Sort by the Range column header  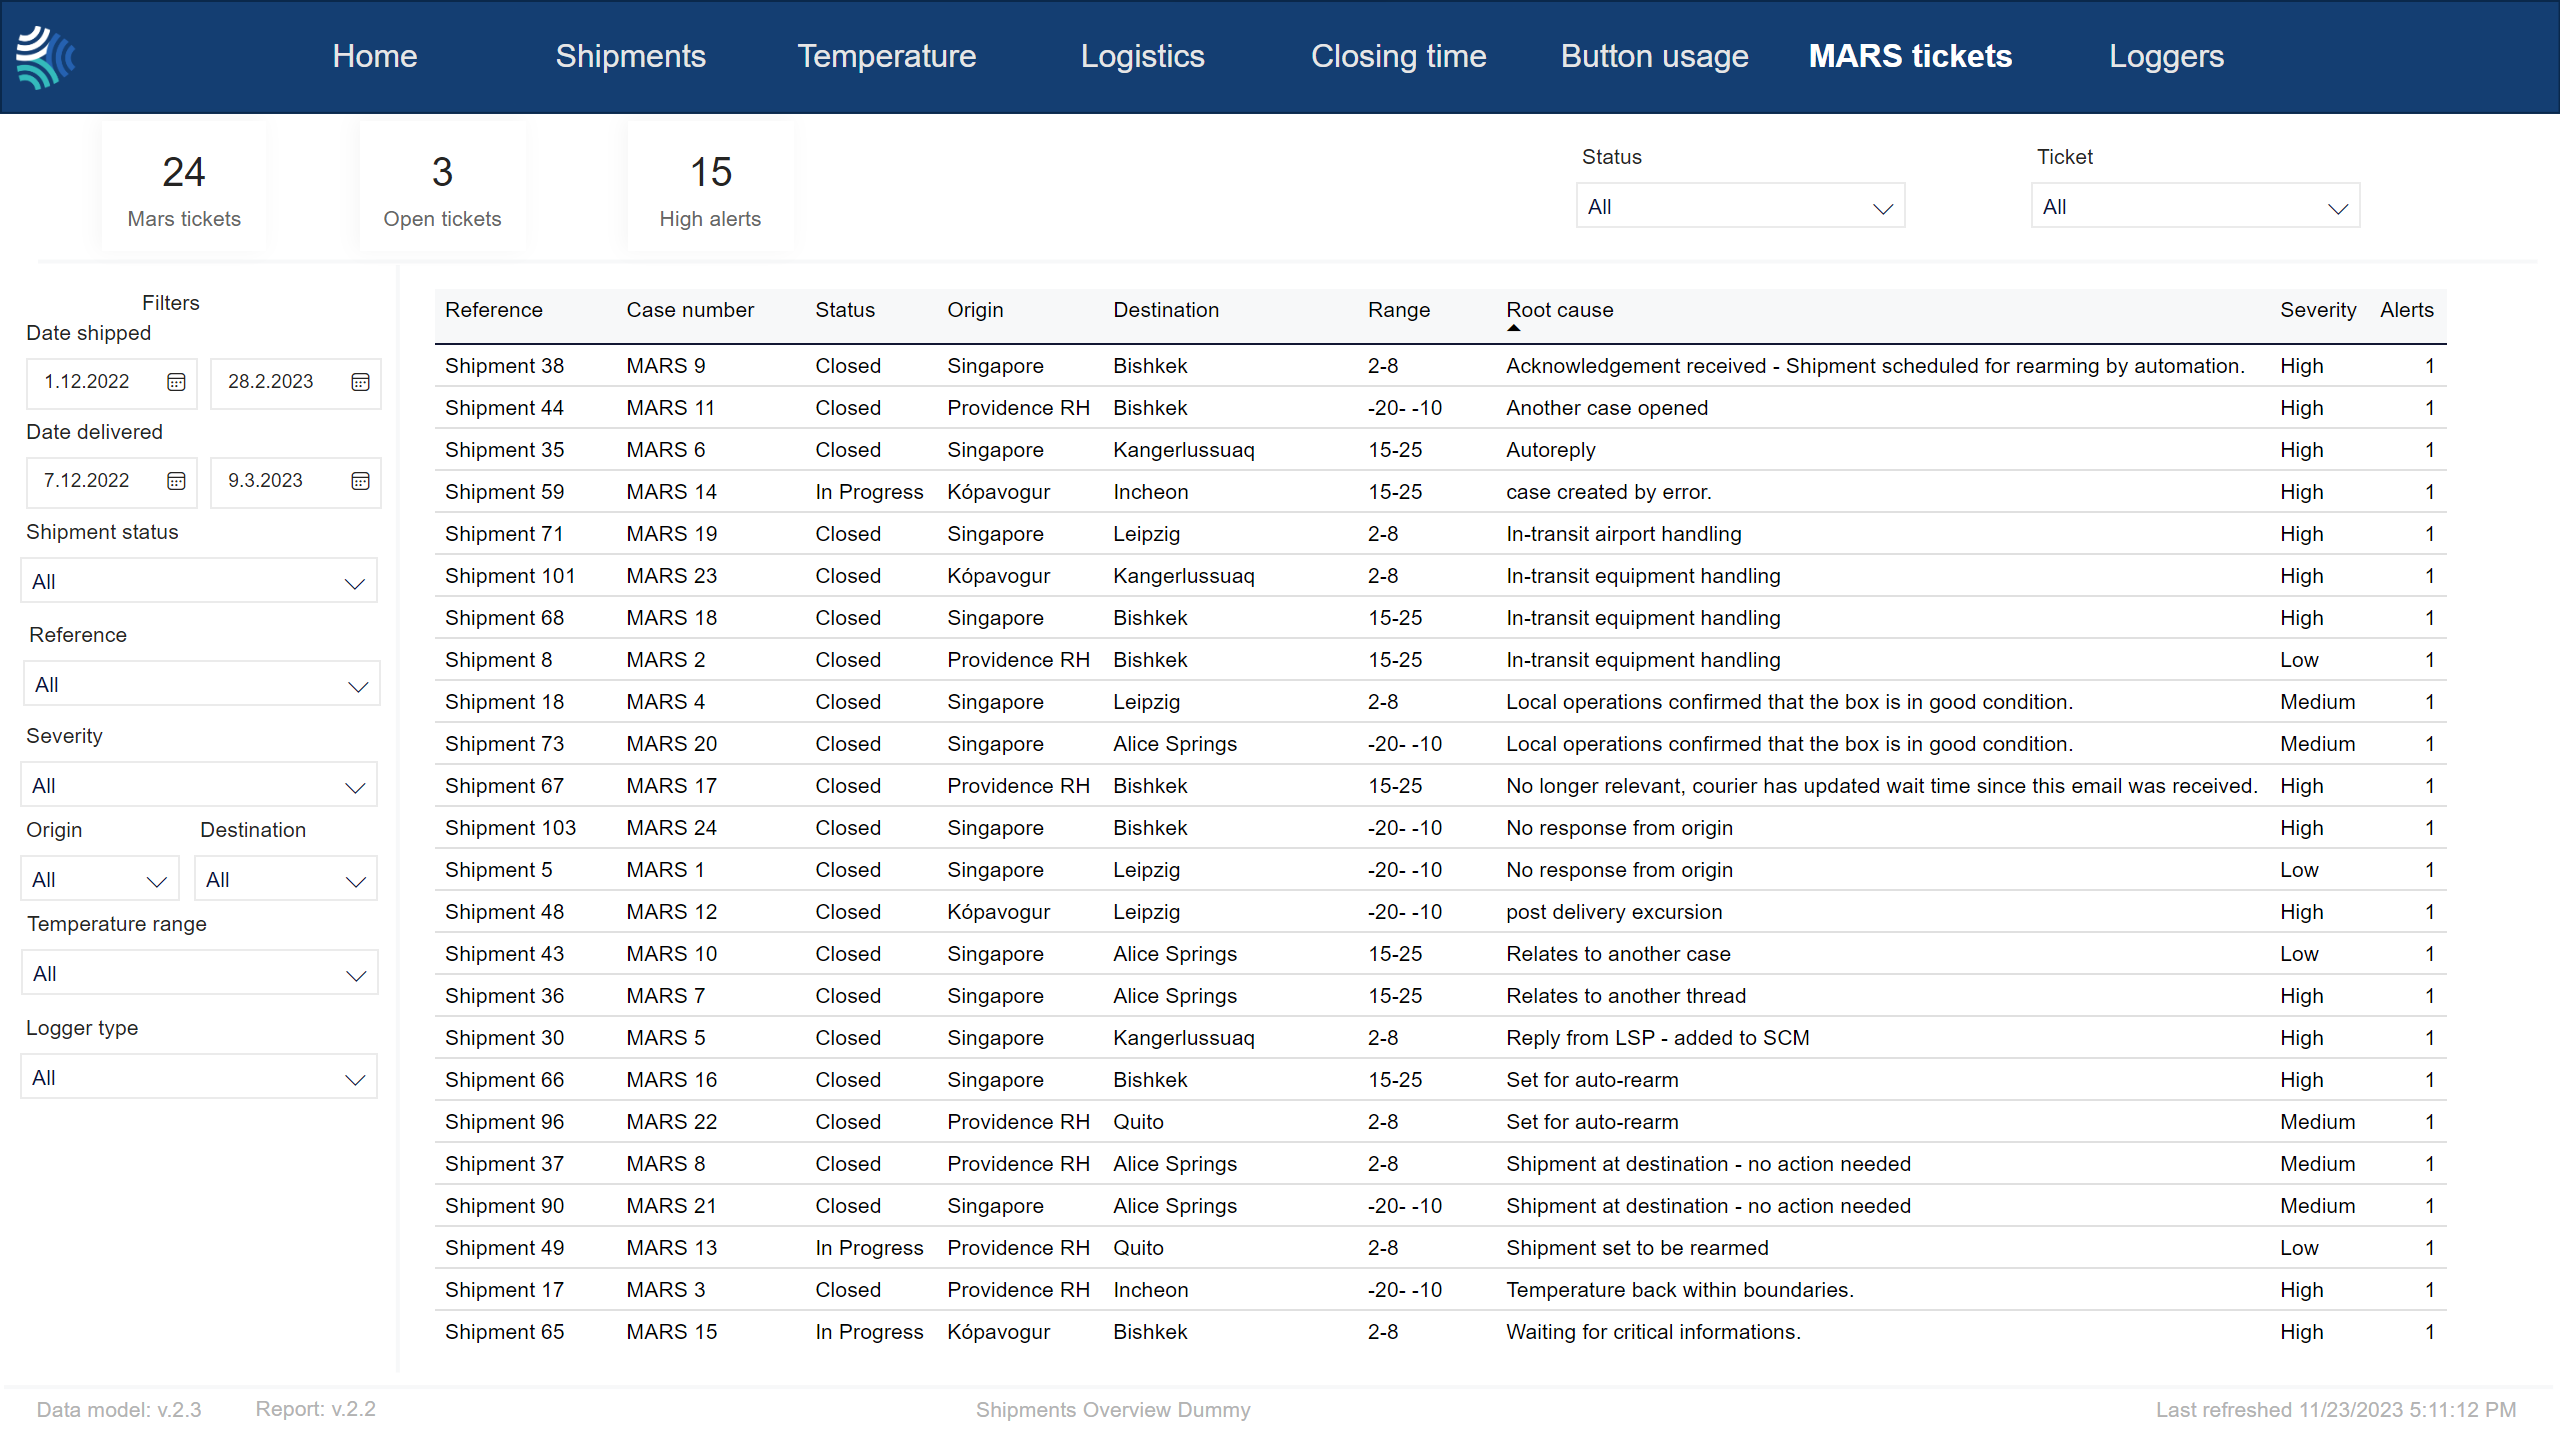tap(1399, 310)
